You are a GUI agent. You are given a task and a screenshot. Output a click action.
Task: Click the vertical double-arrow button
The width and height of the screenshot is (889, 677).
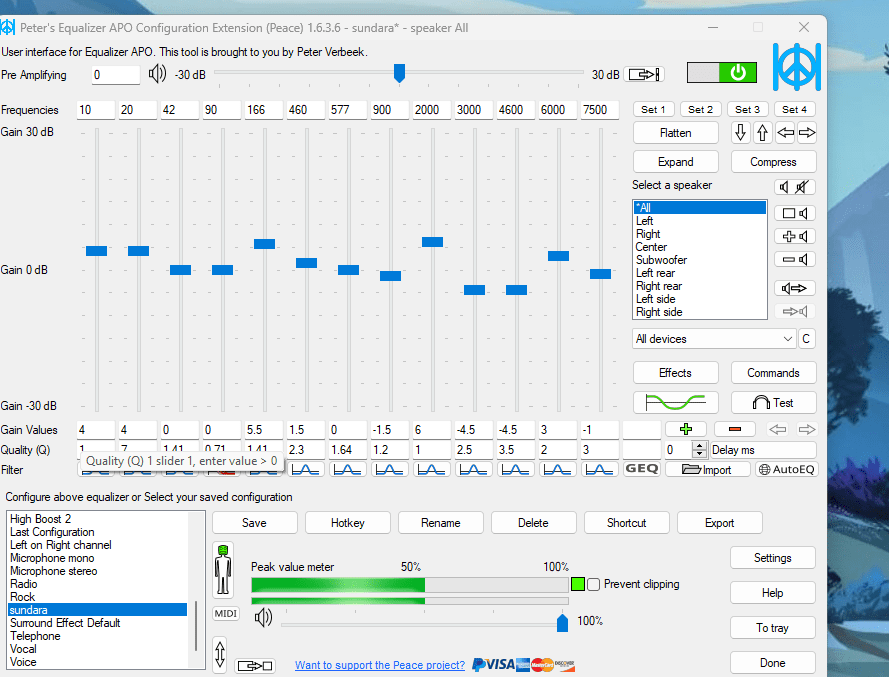[221, 654]
